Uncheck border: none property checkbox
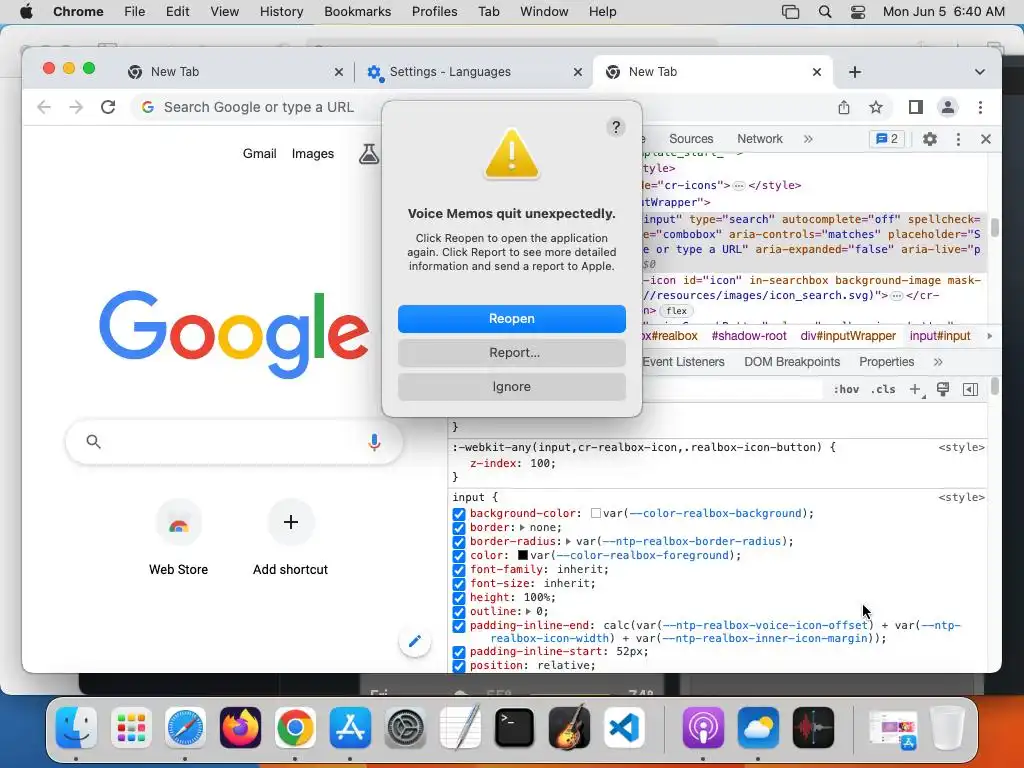The height and width of the screenshot is (768, 1024). point(459,528)
